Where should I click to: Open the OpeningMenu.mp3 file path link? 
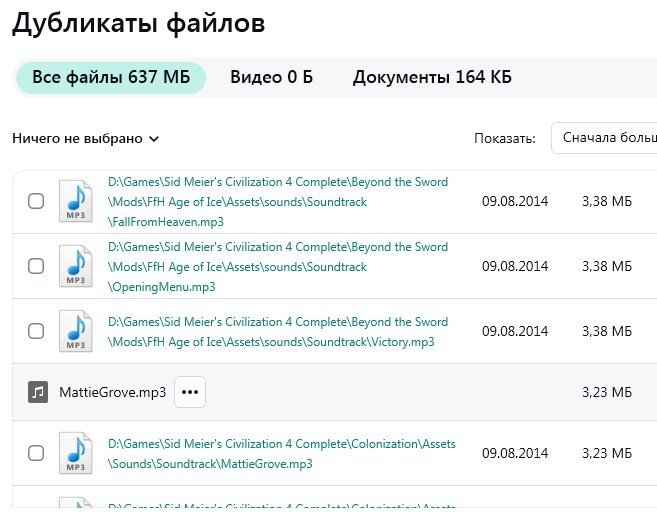(x=278, y=267)
